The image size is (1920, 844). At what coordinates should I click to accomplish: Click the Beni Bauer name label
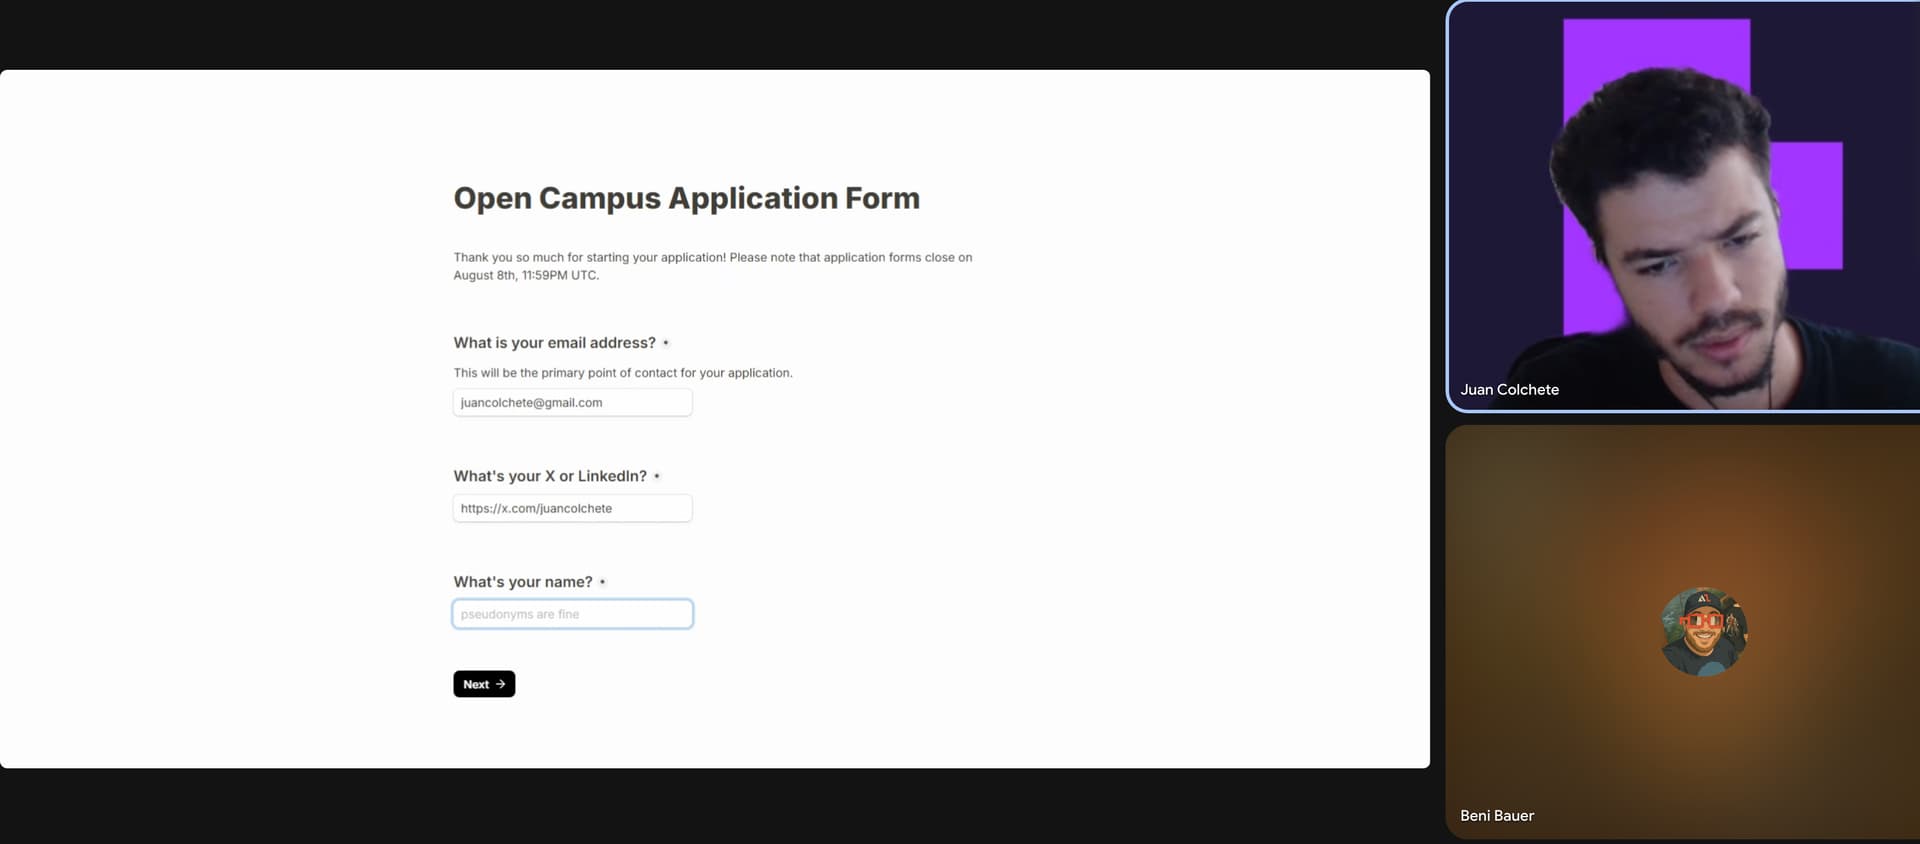(1496, 816)
